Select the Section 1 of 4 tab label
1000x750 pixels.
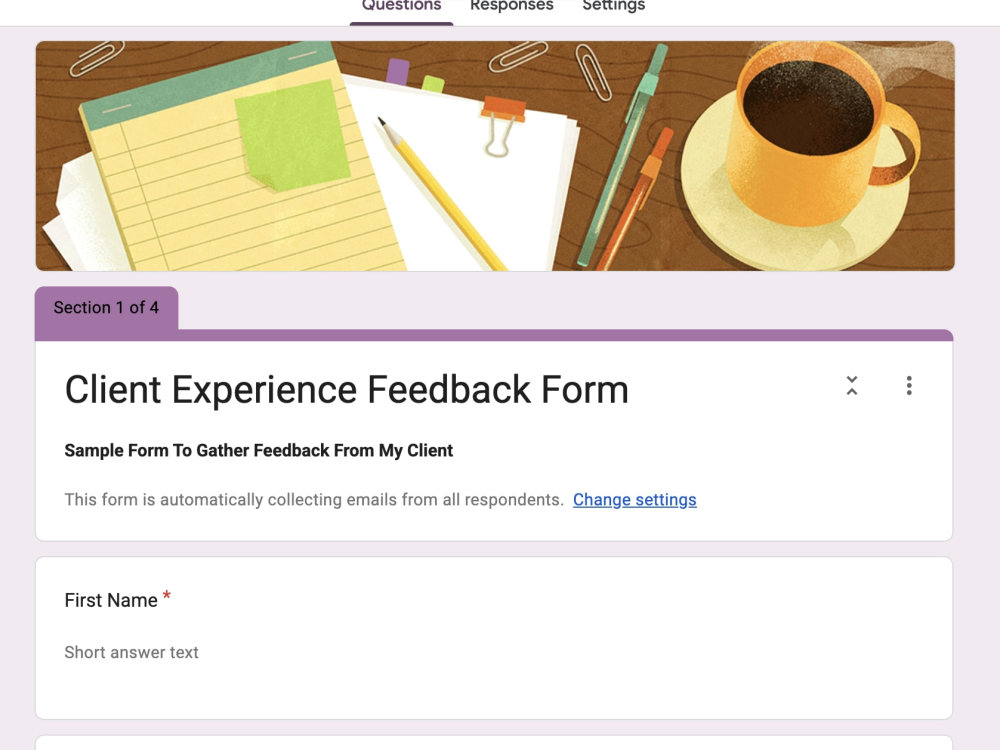(106, 307)
